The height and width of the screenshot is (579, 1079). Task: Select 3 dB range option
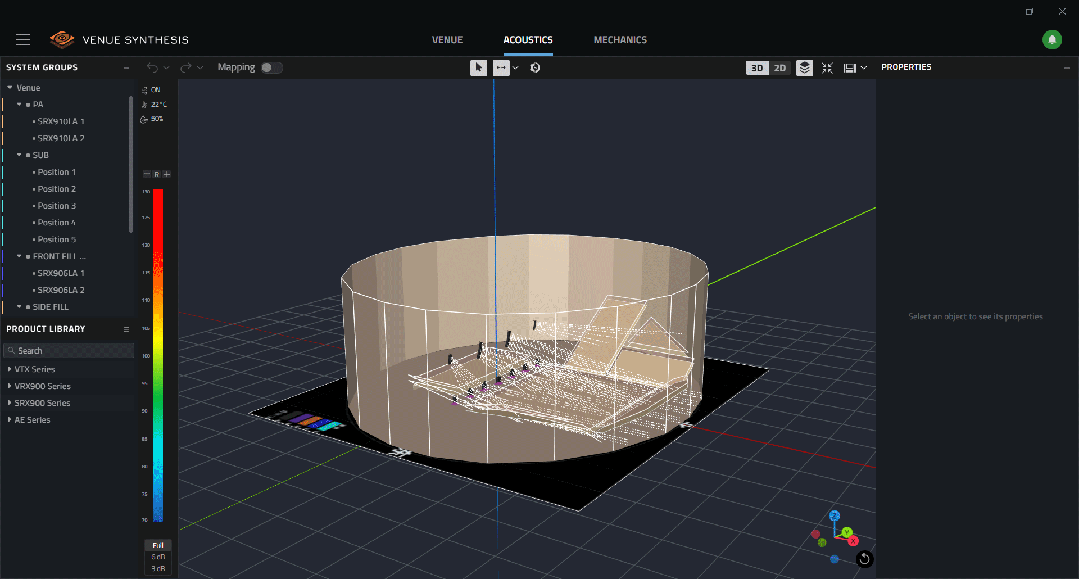158,569
